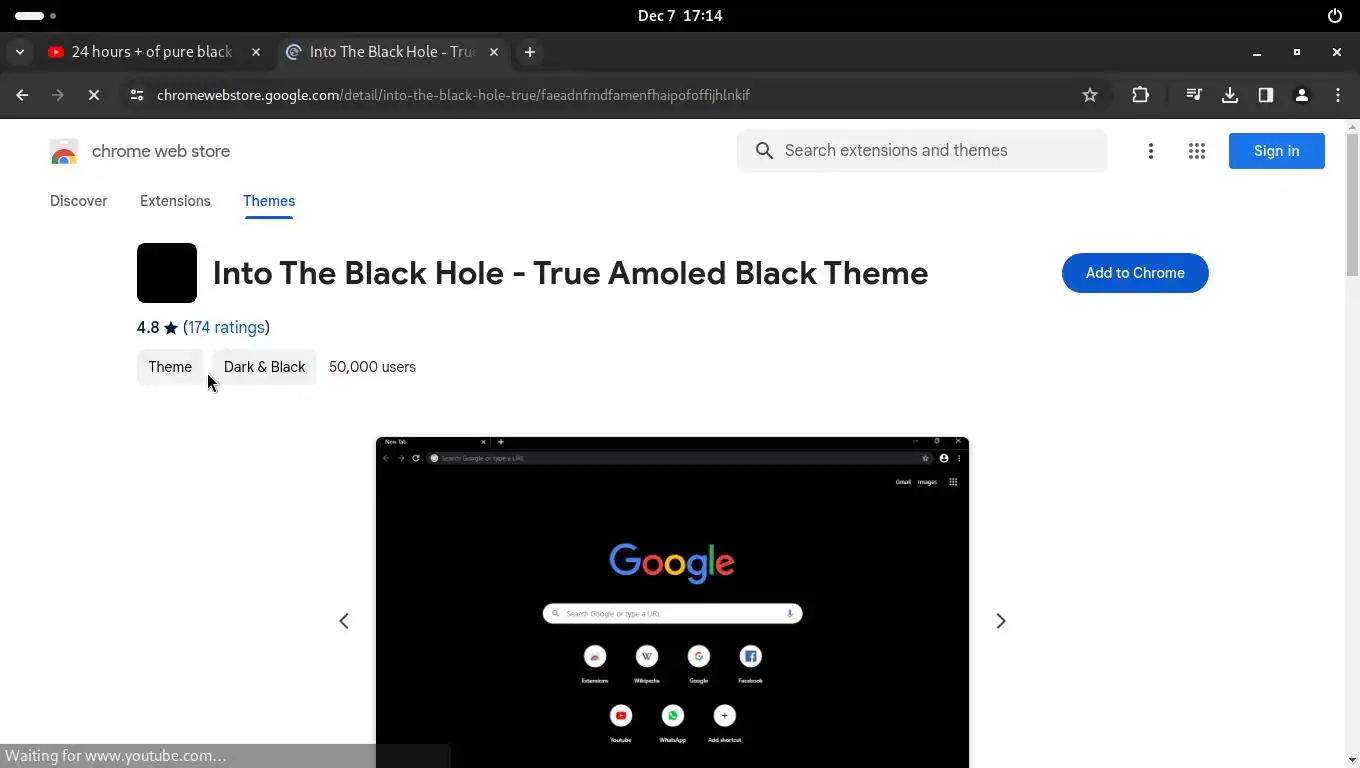This screenshot has width=1360, height=768.
Task: Open the Activities overview button
Action: (36, 15)
